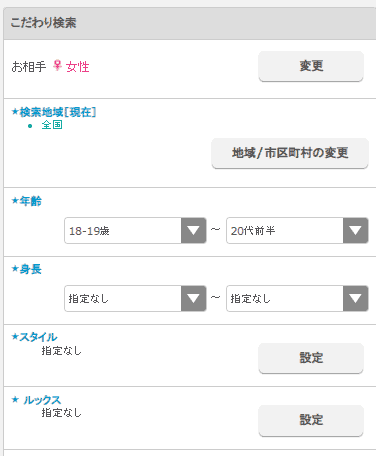376x456 pixels.
Task: Click the ★身長 section label
Action: point(27,269)
